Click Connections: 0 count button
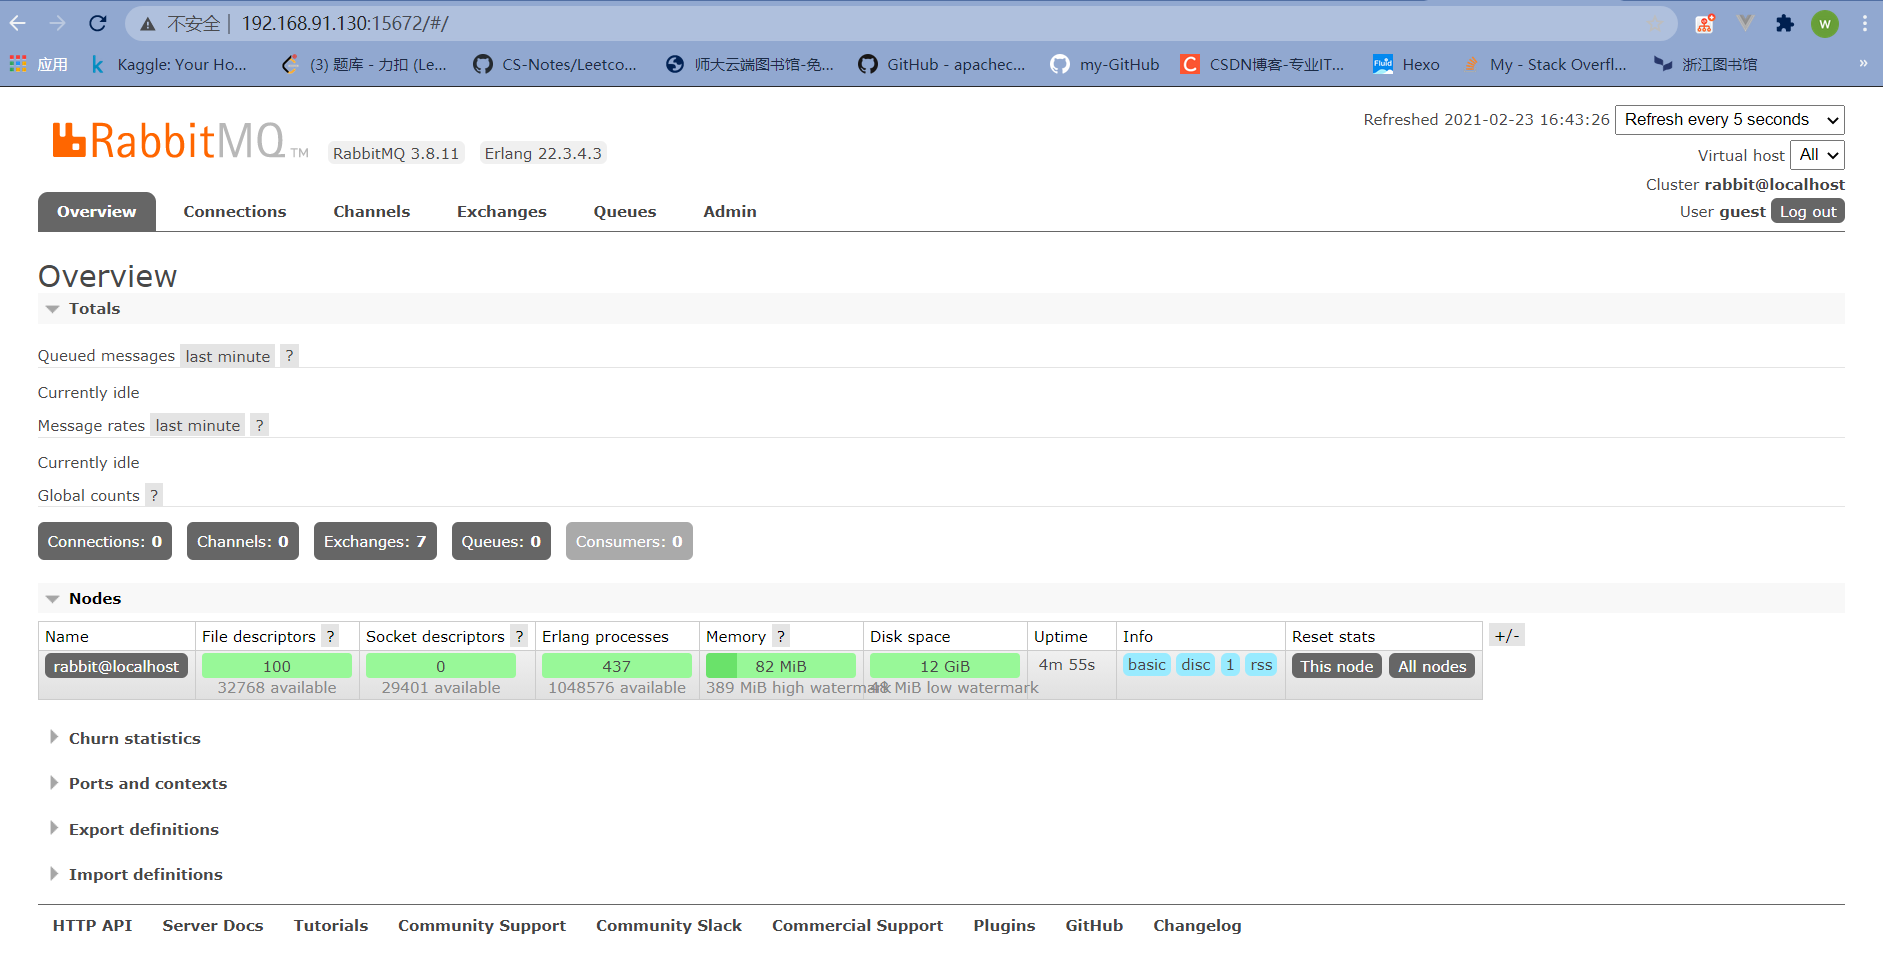This screenshot has width=1883, height=973. (x=105, y=541)
